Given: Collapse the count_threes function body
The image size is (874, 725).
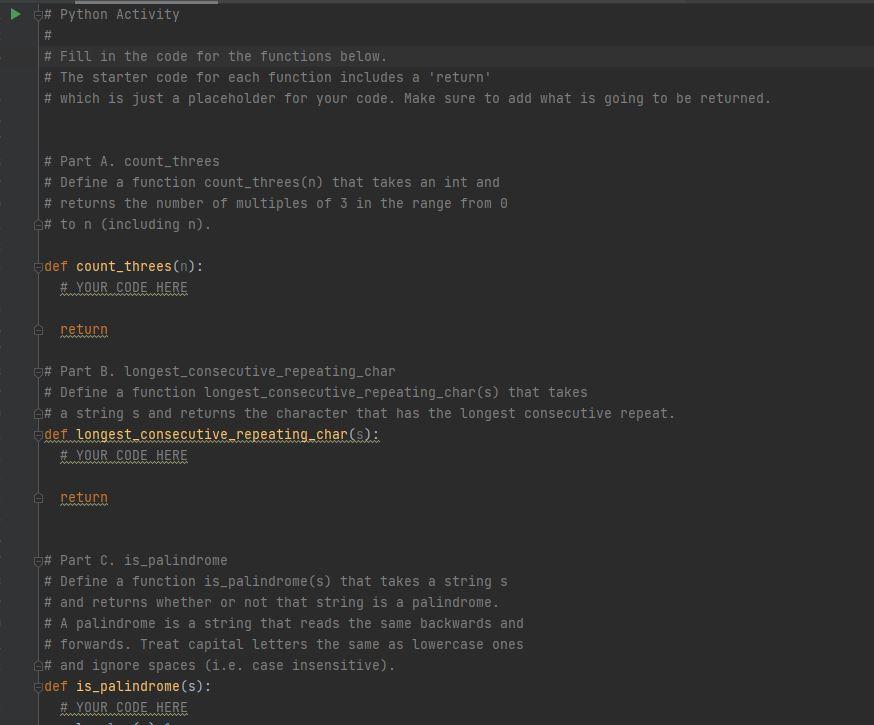Looking at the screenshot, I should click(x=37, y=266).
